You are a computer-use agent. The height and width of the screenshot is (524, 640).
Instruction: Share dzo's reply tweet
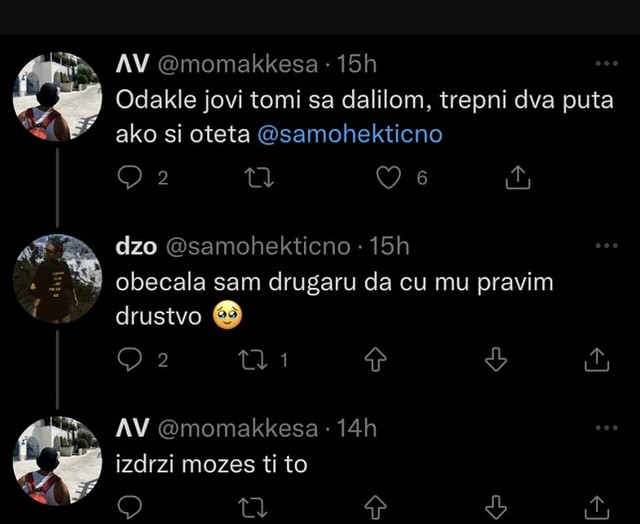click(x=597, y=360)
